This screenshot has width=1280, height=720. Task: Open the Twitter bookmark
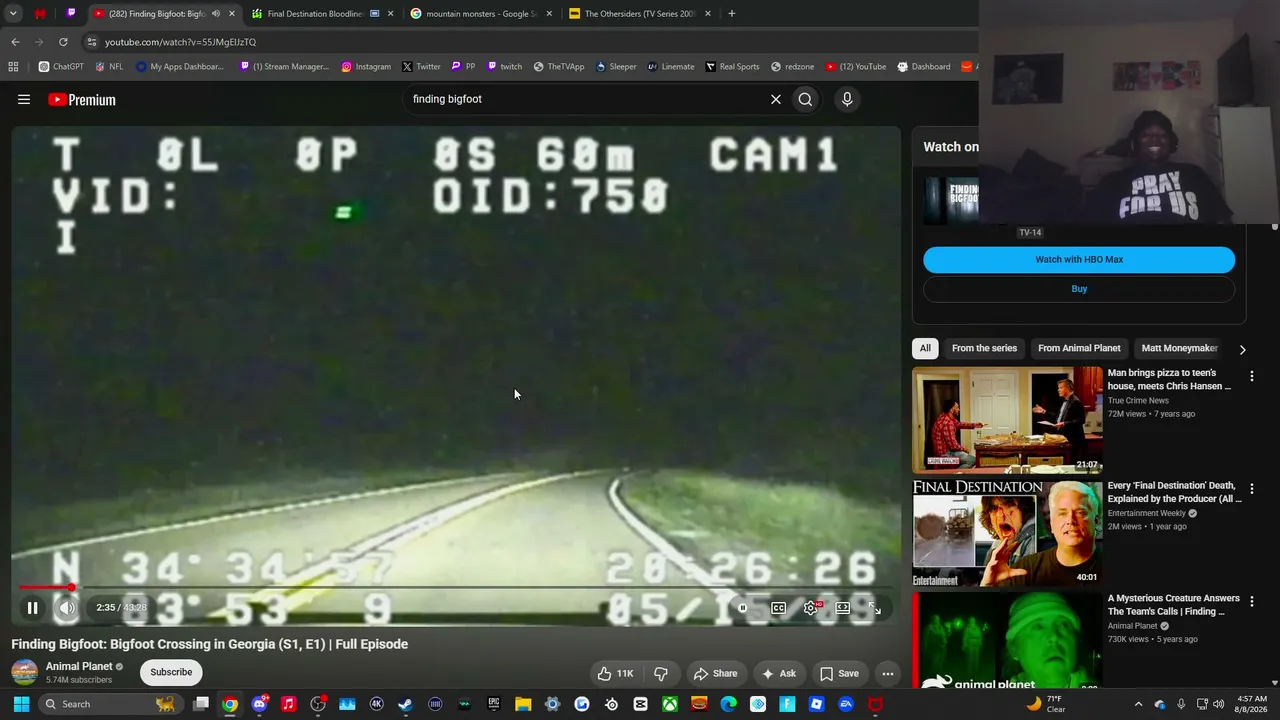(x=421, y=67)
